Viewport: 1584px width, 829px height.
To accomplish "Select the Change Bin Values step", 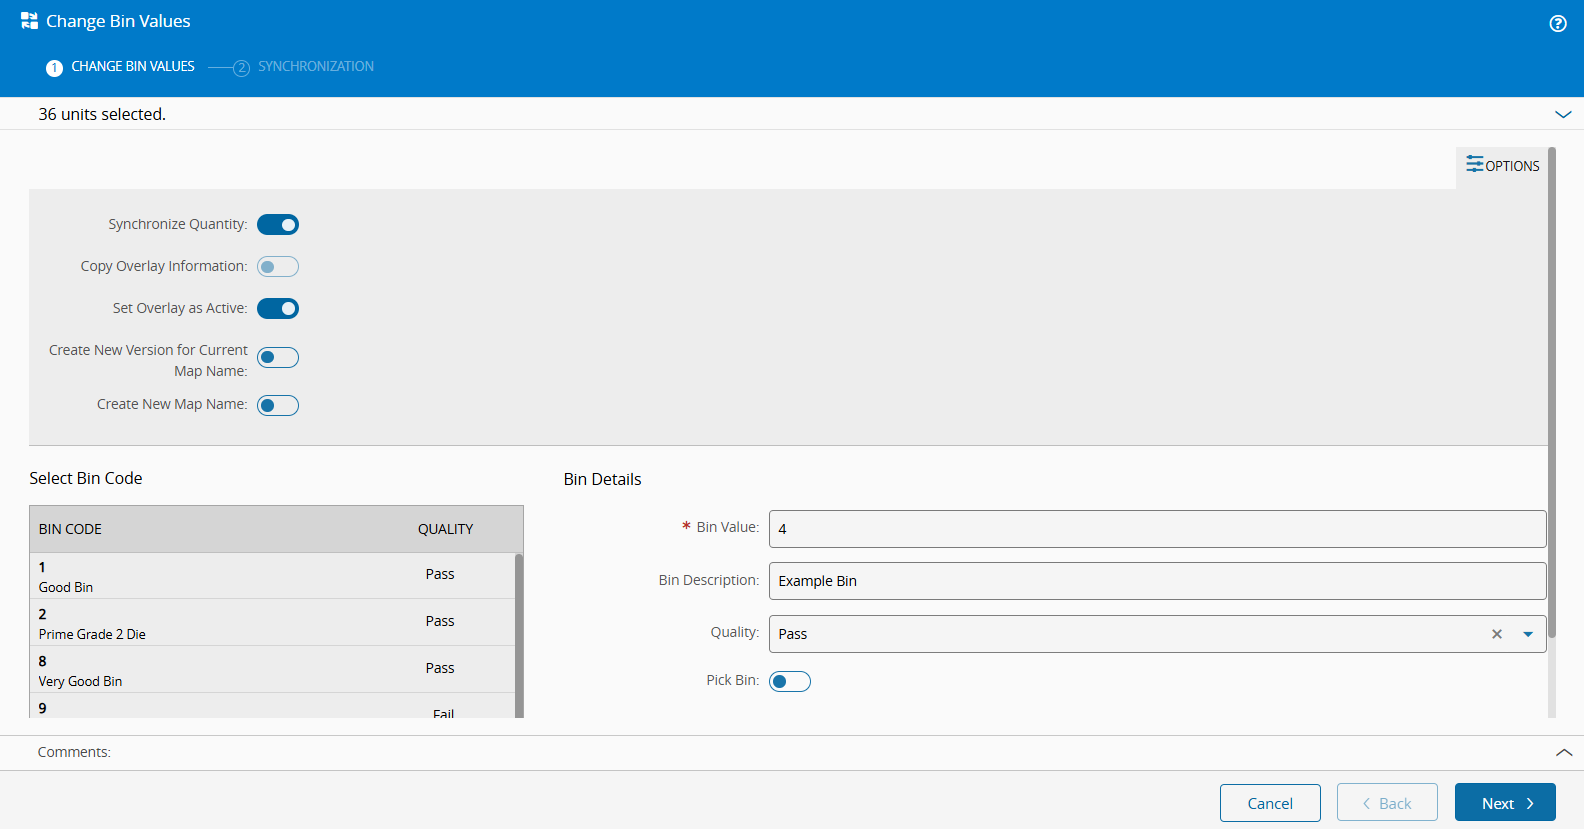I will click(x=132, y=67).
